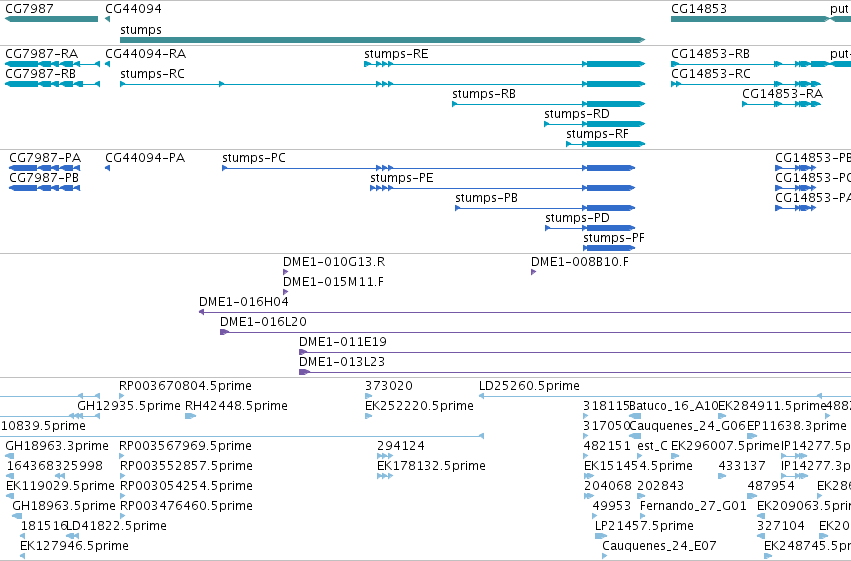Click the EP11638.3prime label
Screen dimensions: 851x561
coord(796,426)
